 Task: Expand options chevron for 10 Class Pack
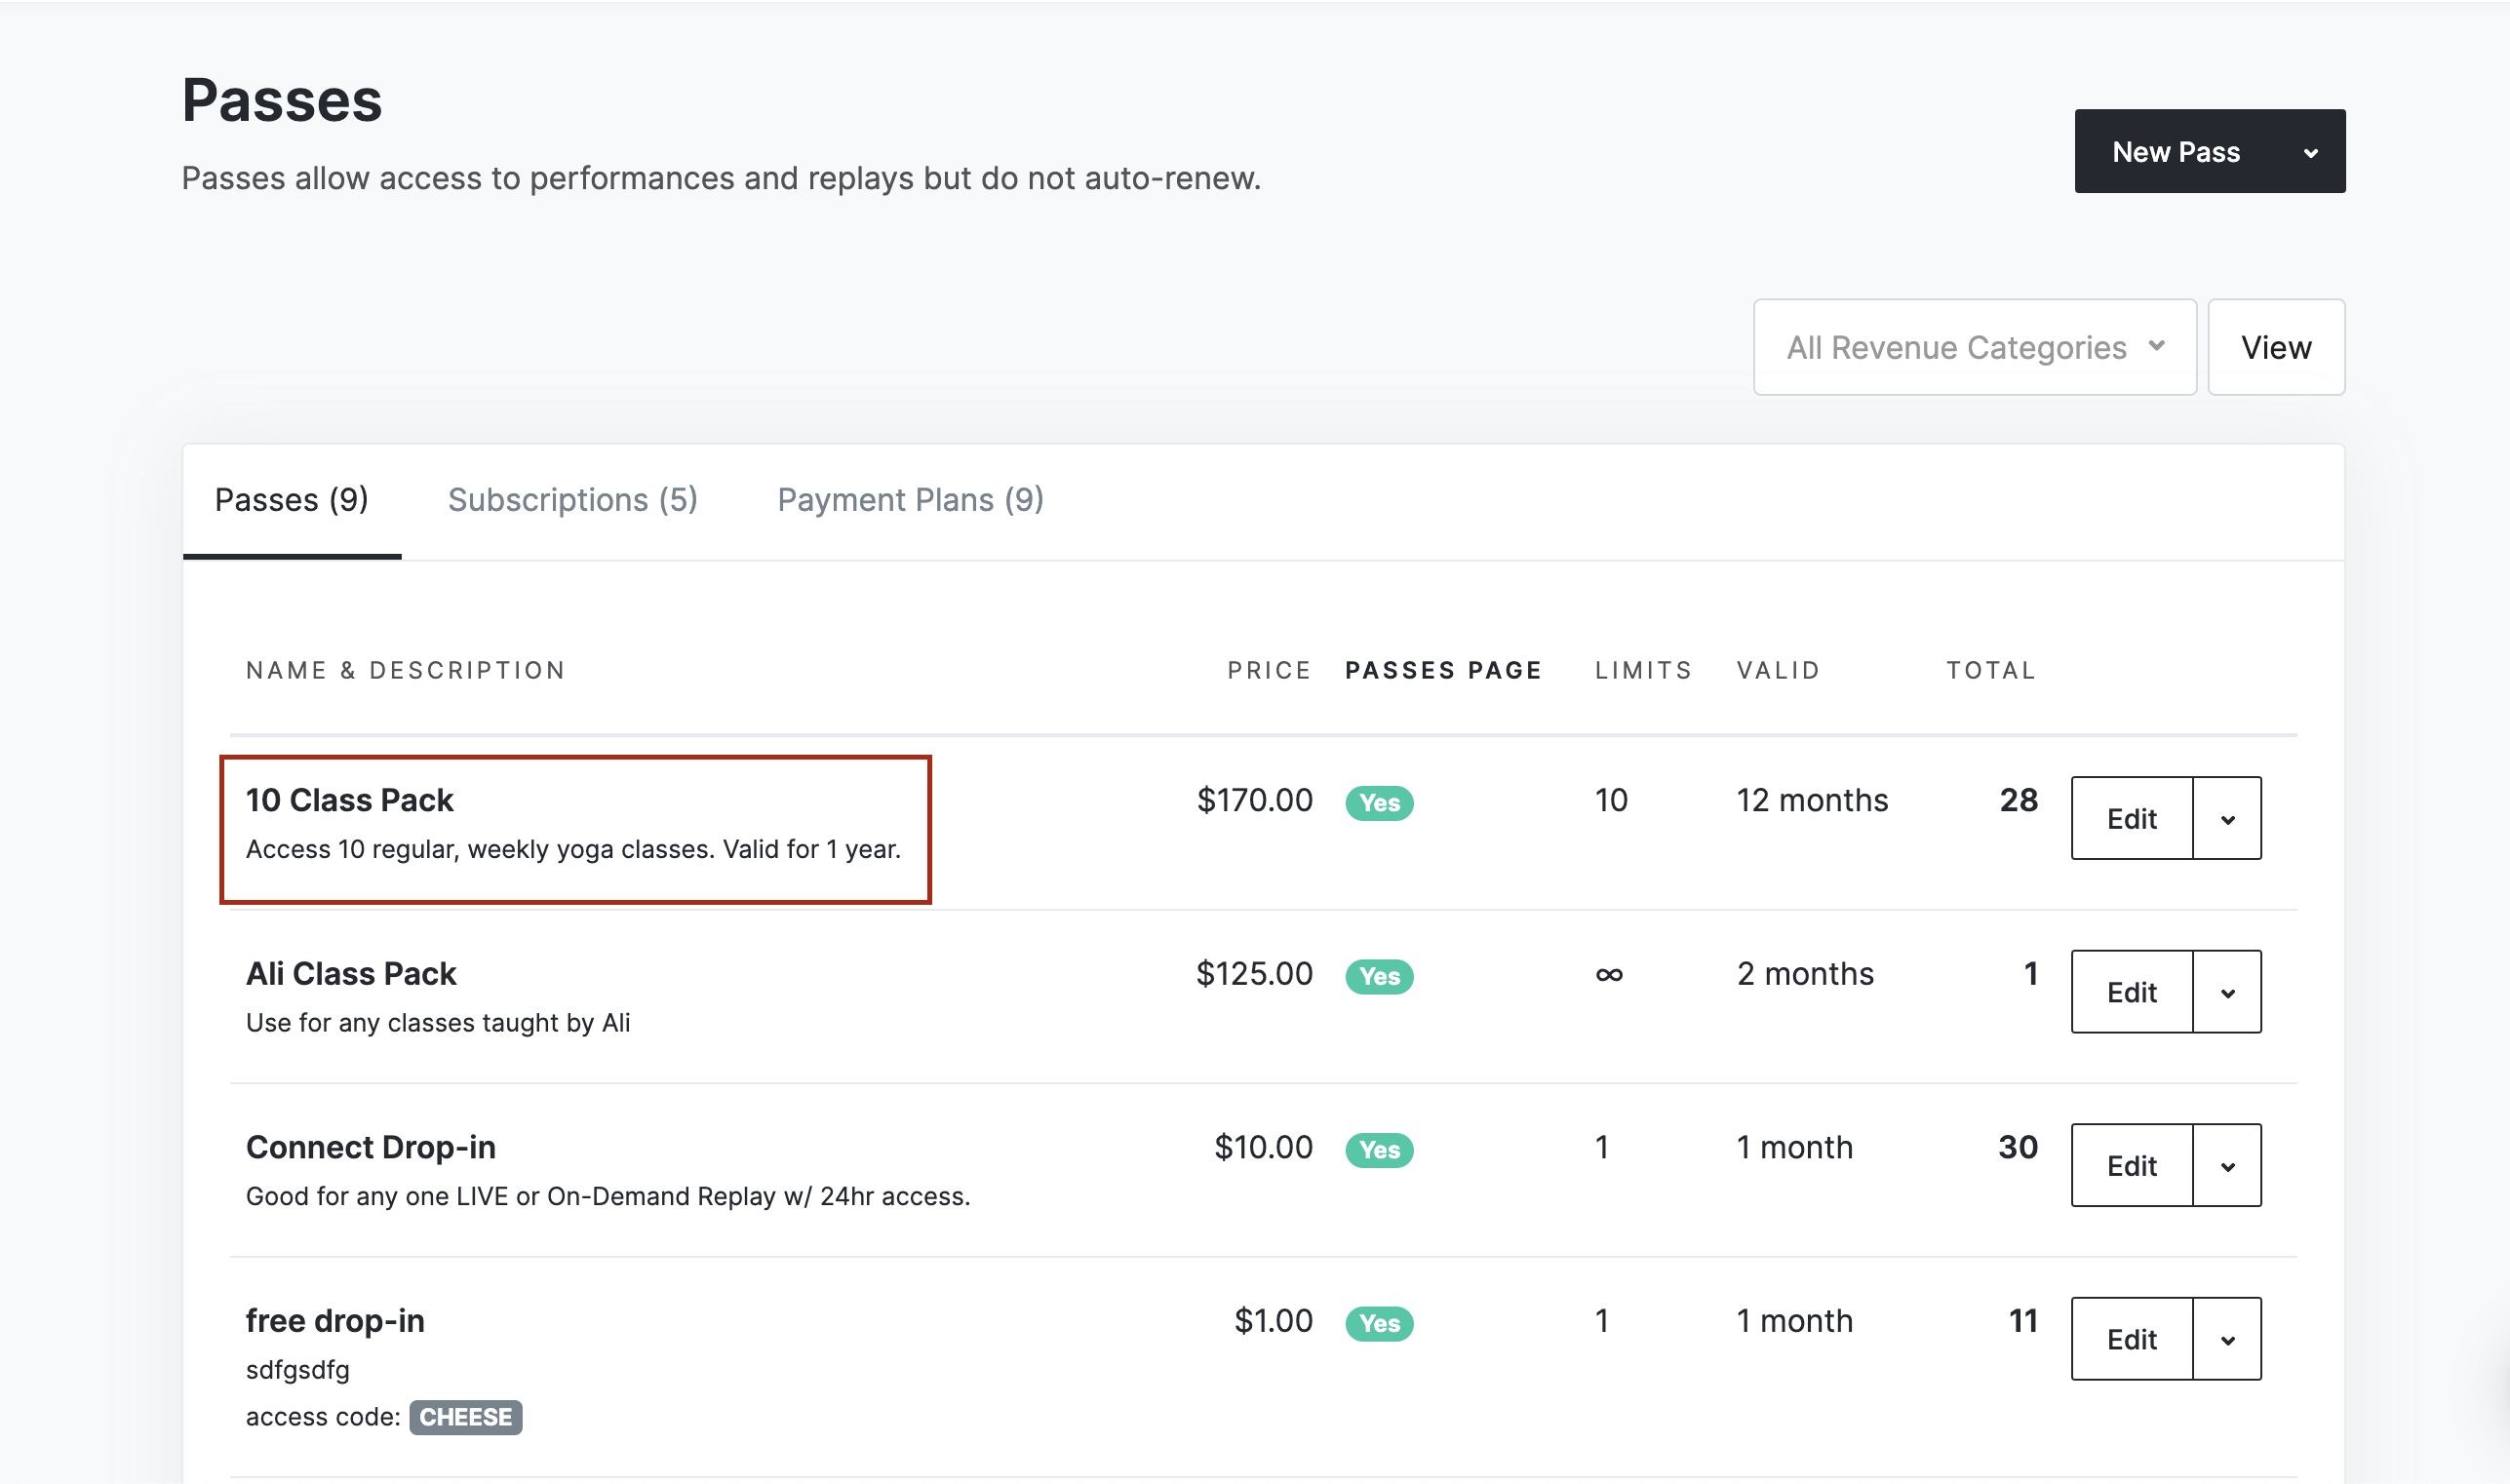click(2227, 819)
